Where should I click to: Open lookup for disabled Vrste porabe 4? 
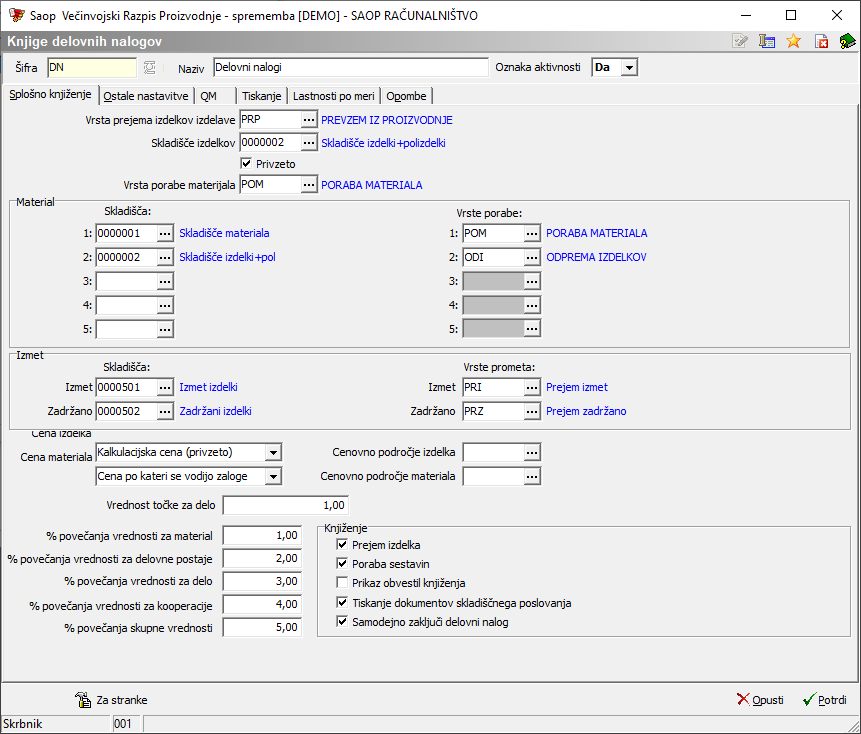coord(532,305)
